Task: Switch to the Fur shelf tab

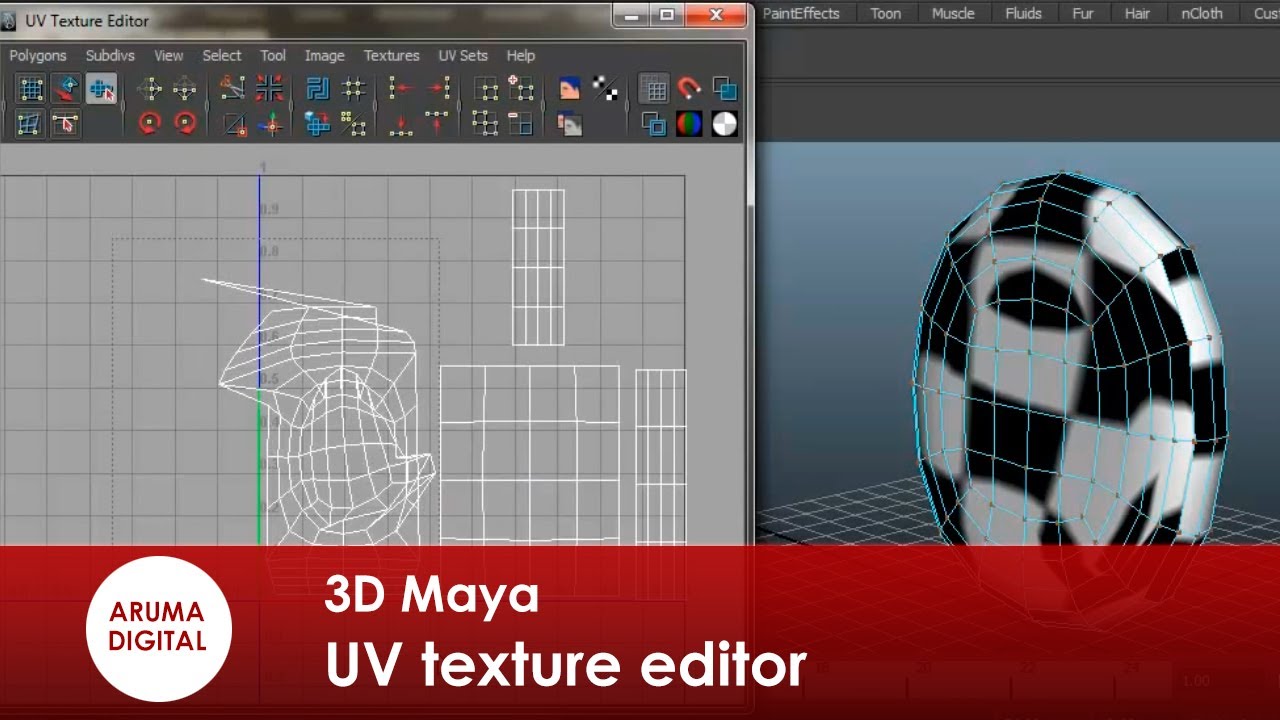Action: (1083, 13)
